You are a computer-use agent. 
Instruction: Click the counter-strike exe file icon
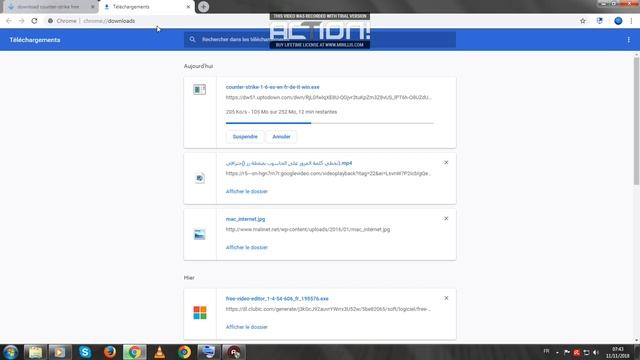200,89
